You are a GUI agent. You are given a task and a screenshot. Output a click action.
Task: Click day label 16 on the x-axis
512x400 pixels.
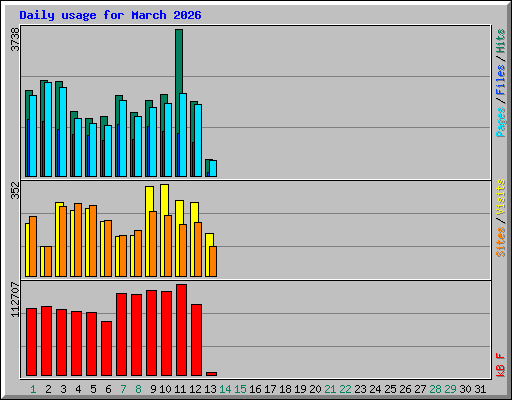(x=255, y=389)
